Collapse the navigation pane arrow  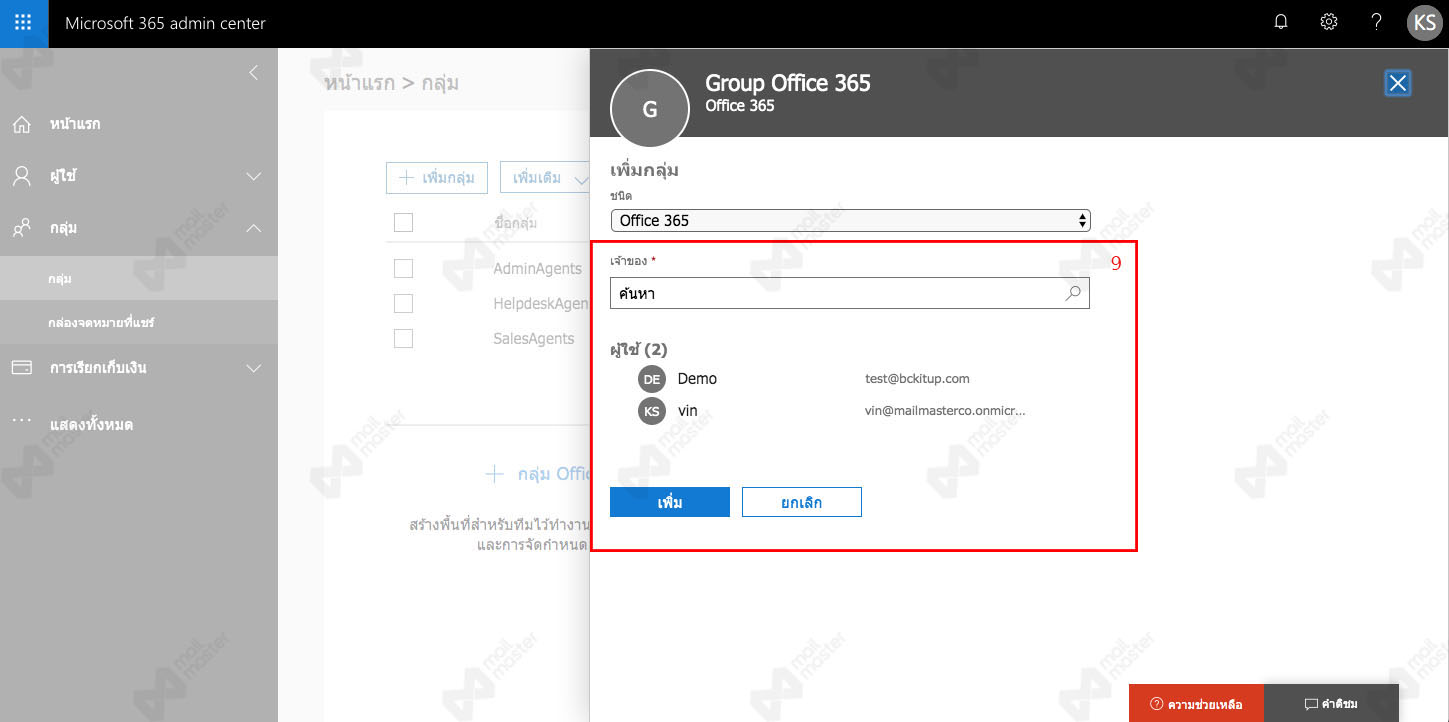[x=254, y=72]
